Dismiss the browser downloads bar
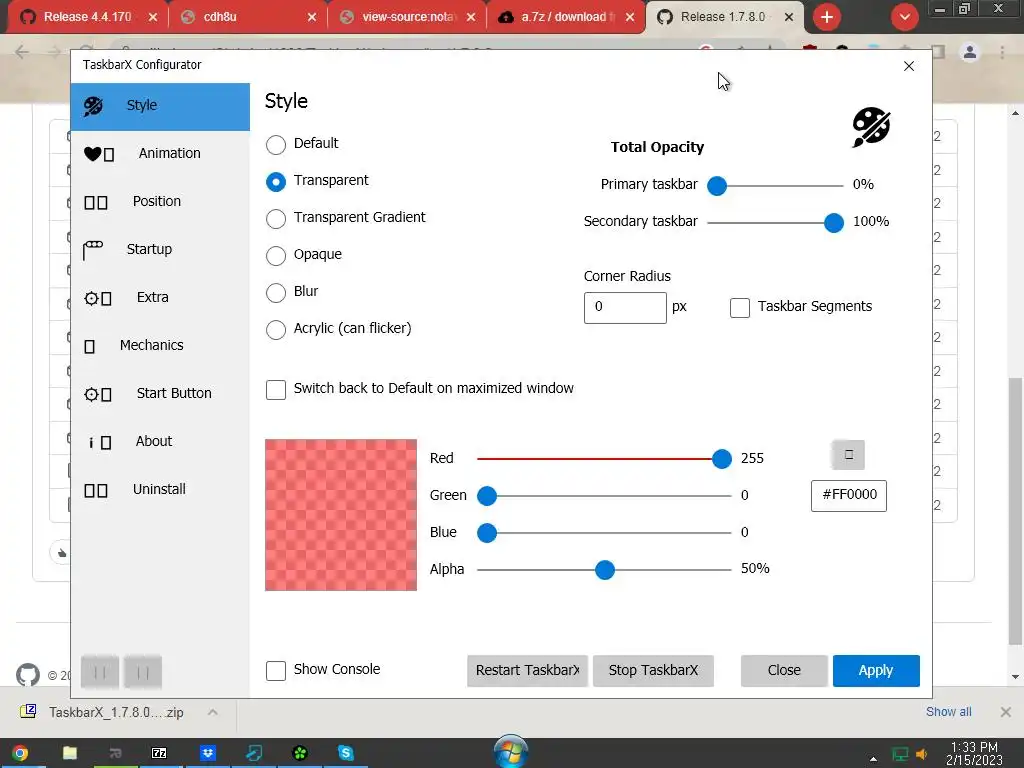1024x768 pixels. tap(1006, 712)
